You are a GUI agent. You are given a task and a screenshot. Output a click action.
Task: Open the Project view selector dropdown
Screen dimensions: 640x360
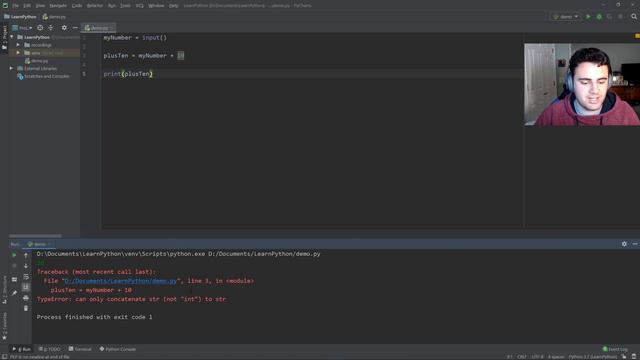pos(22,28)
